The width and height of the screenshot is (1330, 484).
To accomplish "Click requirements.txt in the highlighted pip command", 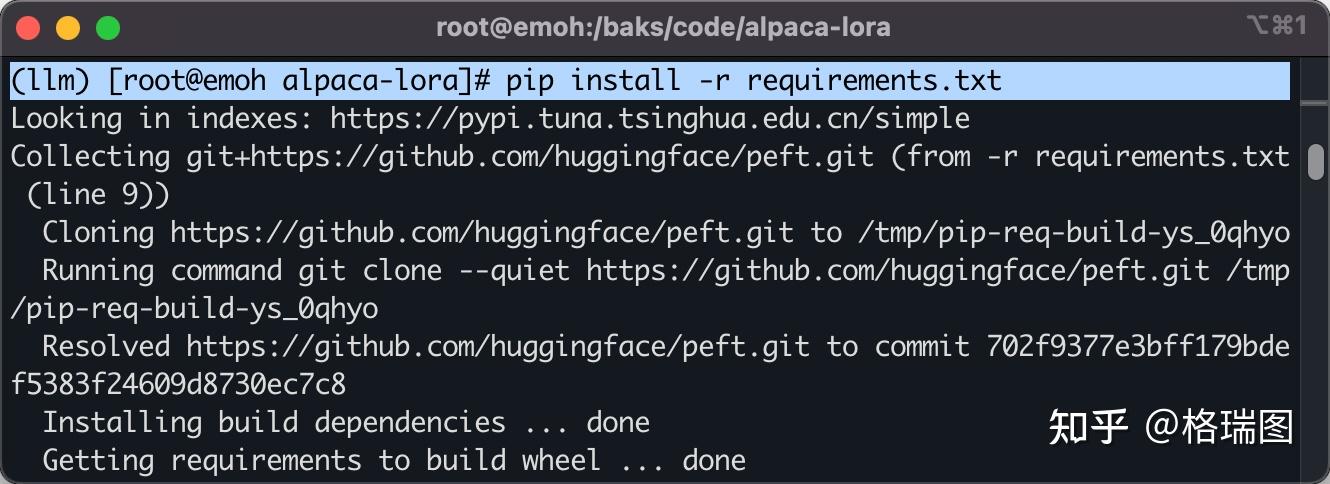I will click(x=874, y=81).
